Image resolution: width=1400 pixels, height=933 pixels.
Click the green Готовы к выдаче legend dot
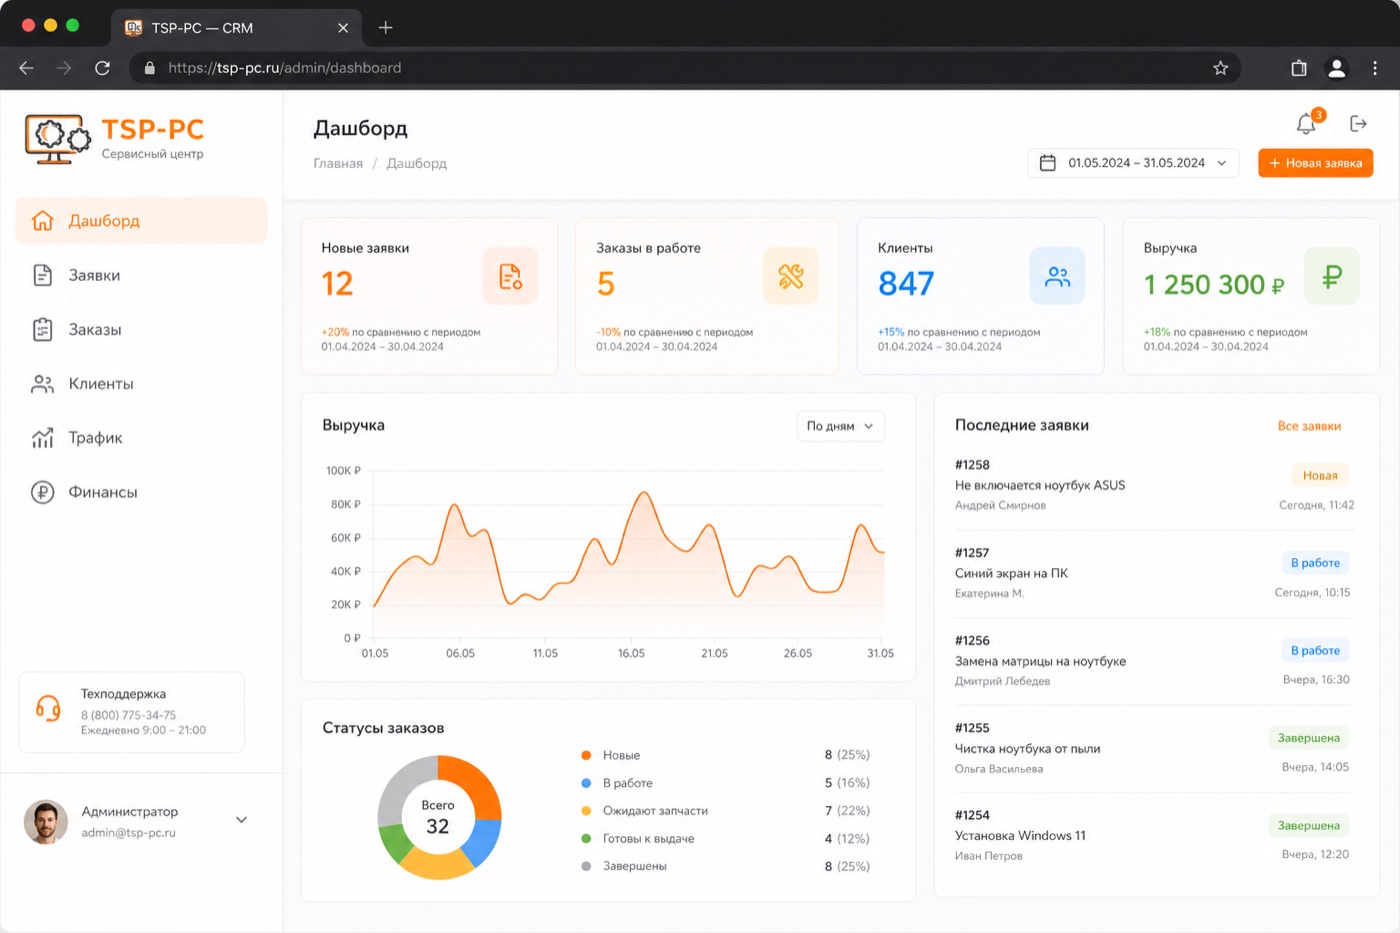(586, 839)
